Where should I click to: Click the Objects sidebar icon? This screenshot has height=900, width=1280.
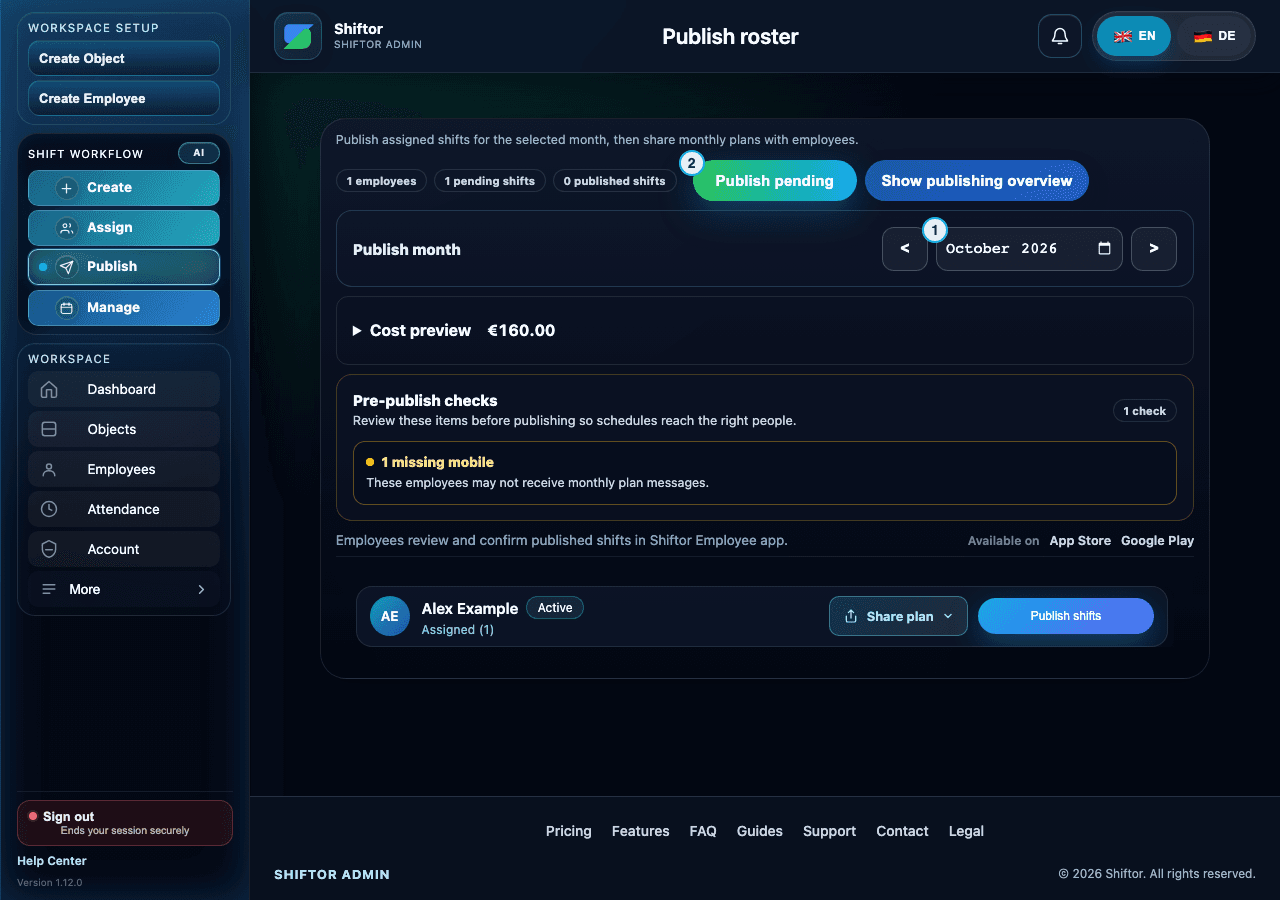coord(49,429)
